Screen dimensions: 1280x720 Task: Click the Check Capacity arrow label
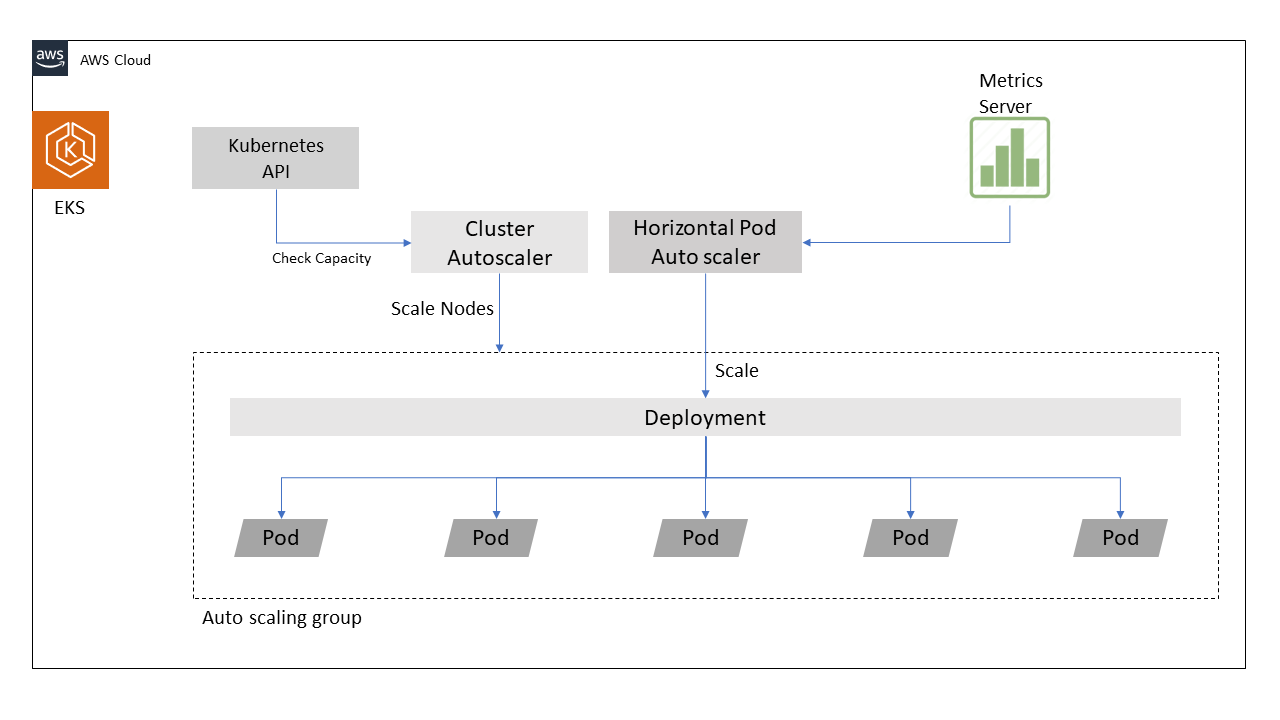click(x=320, y=258)
